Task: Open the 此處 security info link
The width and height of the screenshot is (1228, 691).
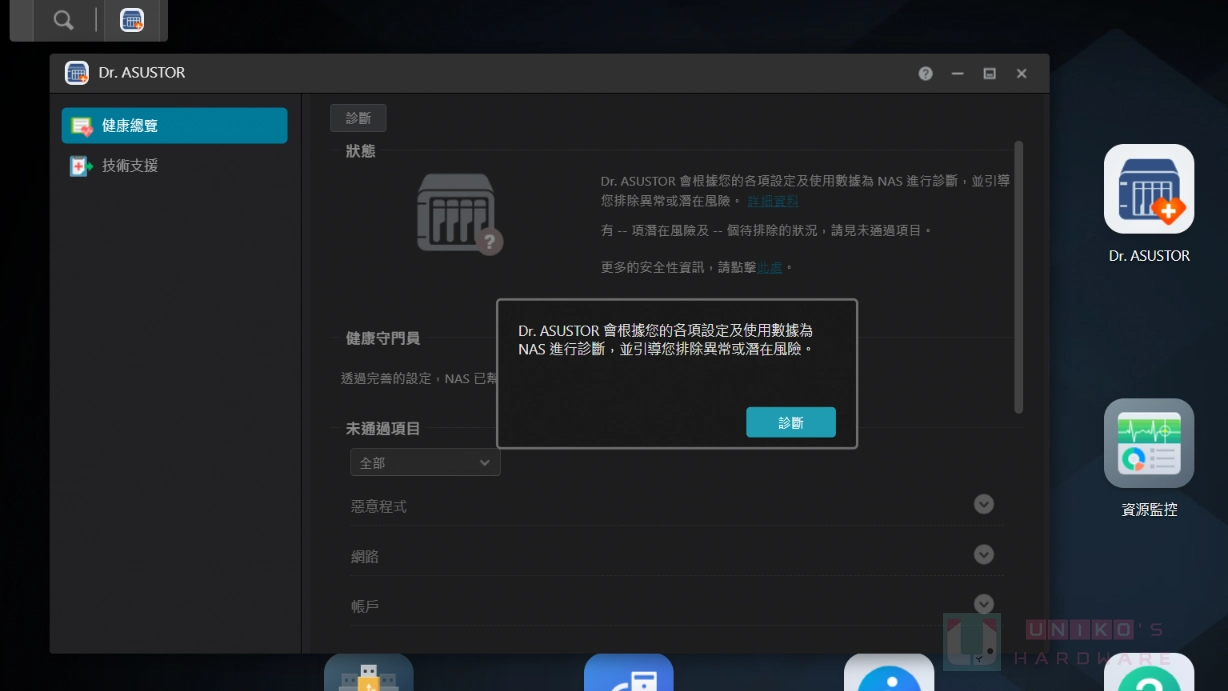Action: click(770, 268)
